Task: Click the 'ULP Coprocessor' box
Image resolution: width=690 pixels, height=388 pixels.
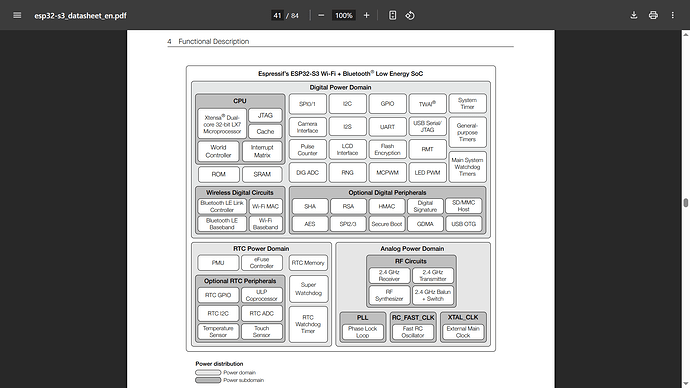Action: (262, 295)
